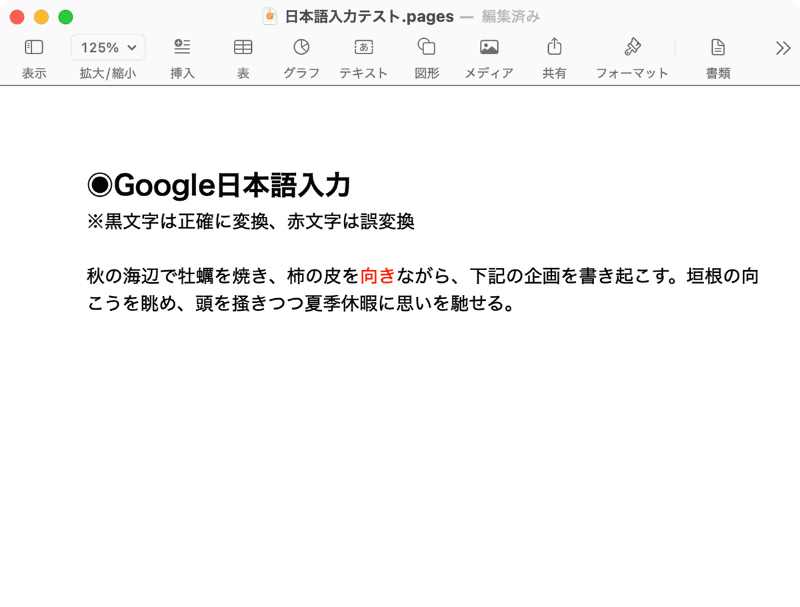Insert a table with the 表 icon
The height and width of the screenshot is (607, 800).
click(243, 47)
